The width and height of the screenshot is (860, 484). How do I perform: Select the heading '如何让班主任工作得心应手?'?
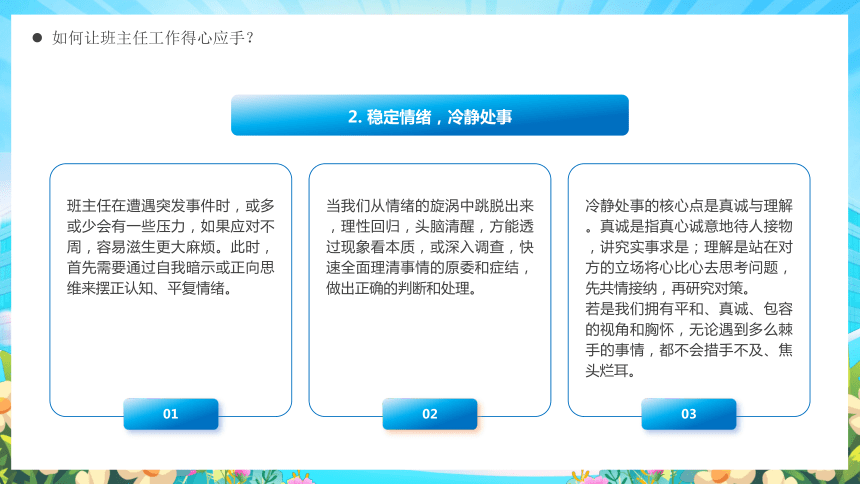coord(152,38)
